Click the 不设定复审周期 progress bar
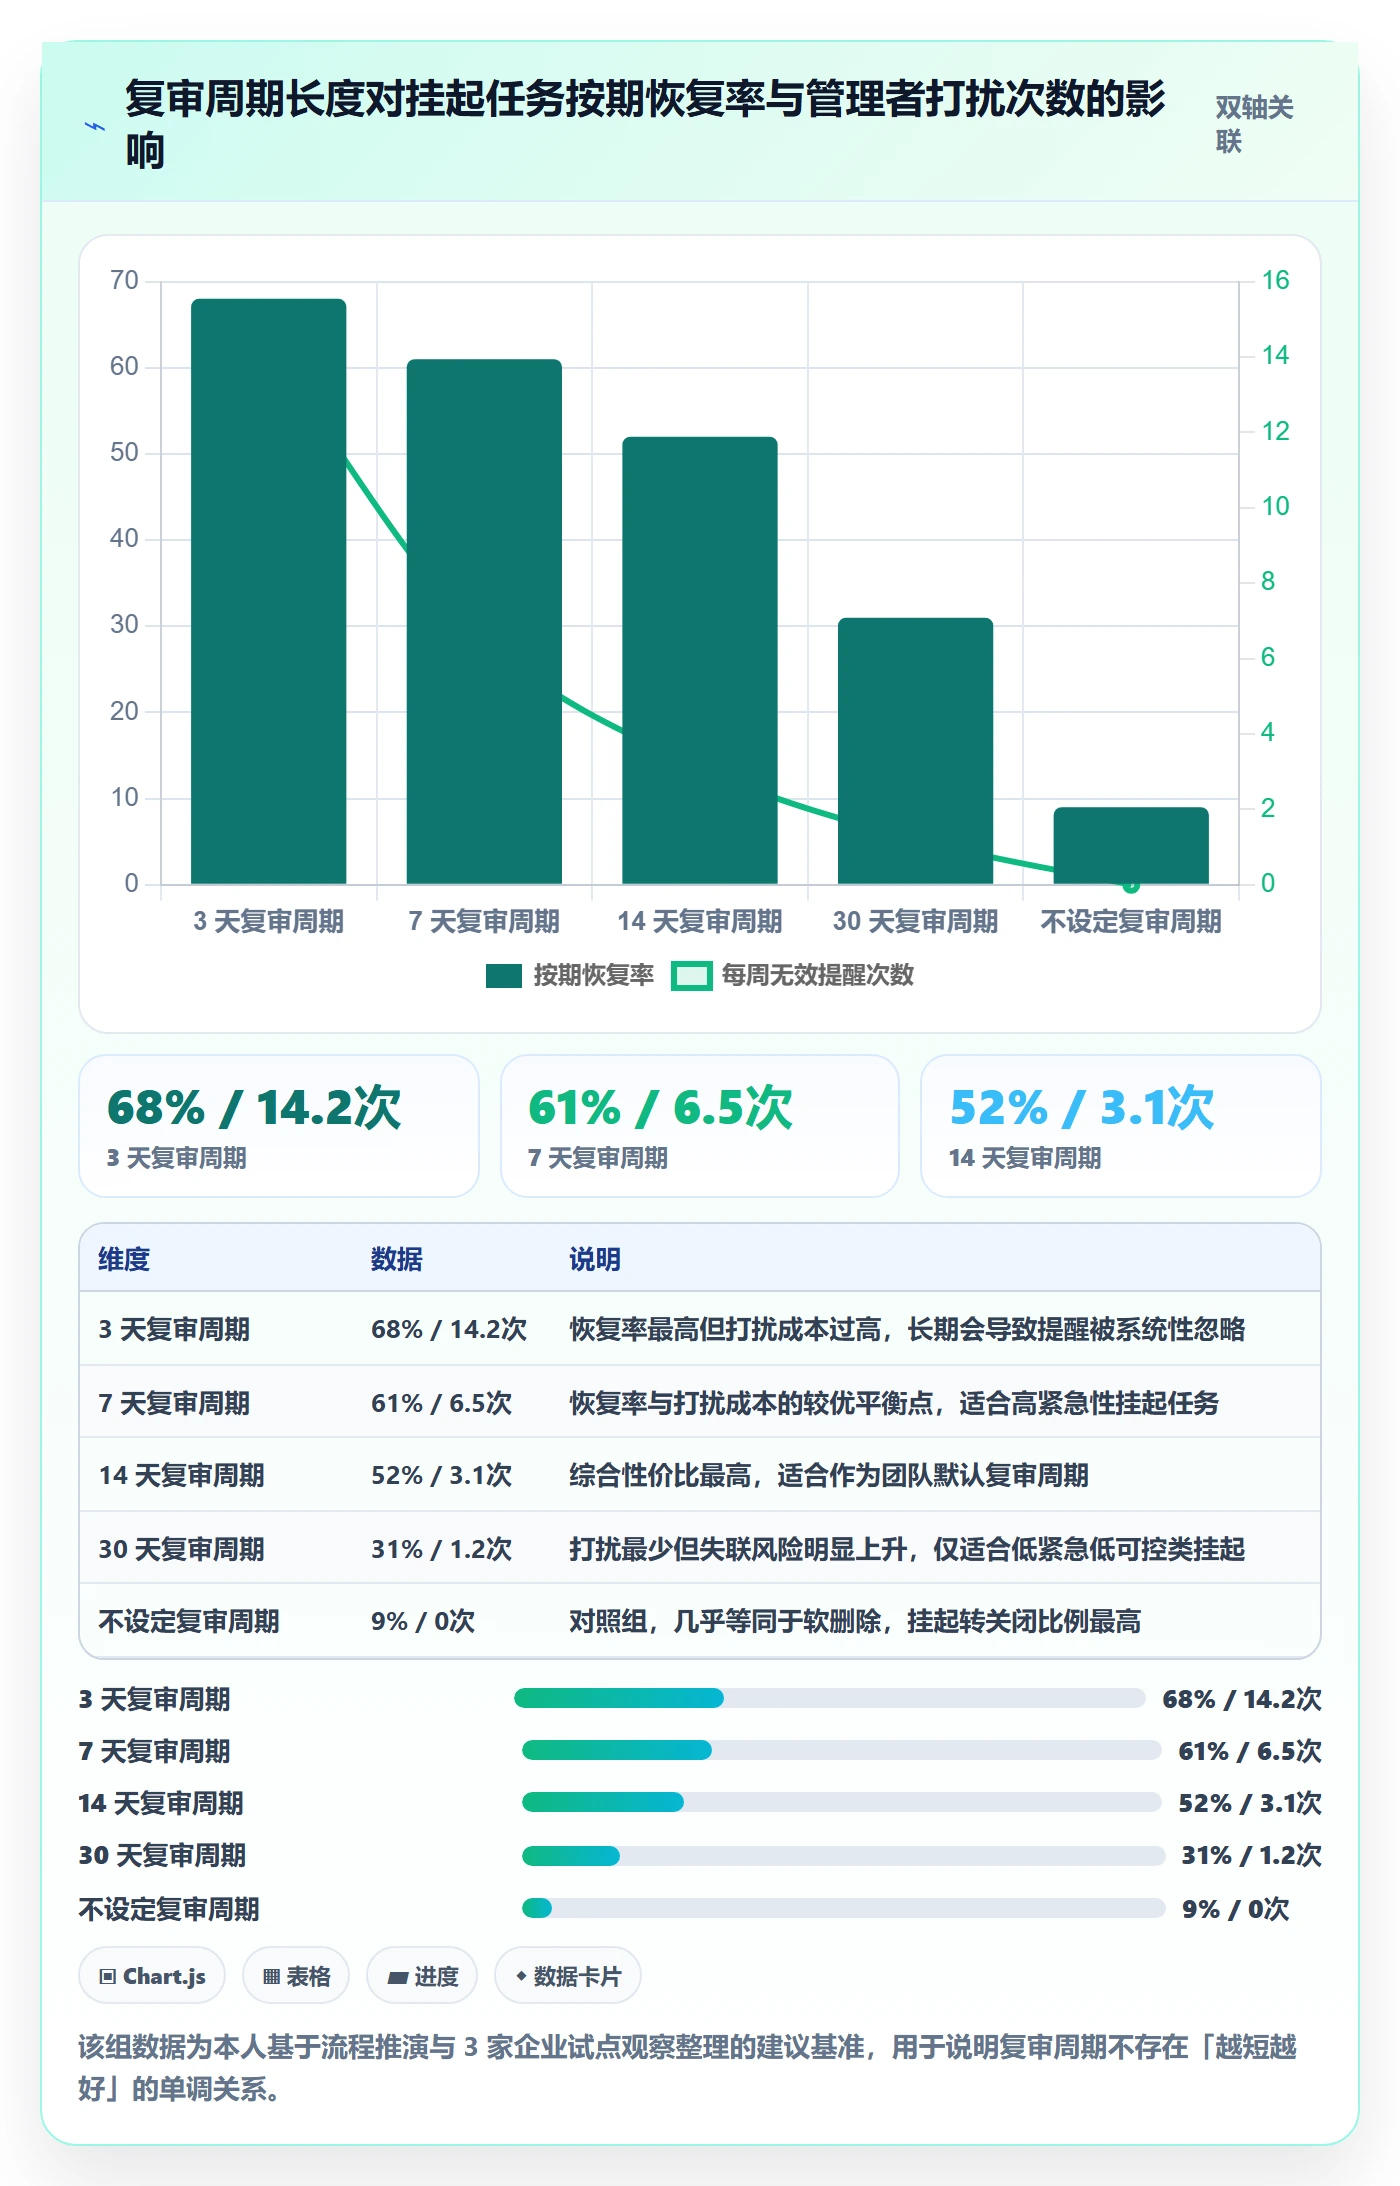The height and width of the screenshot is (2186, 1400). point(843,1908)
